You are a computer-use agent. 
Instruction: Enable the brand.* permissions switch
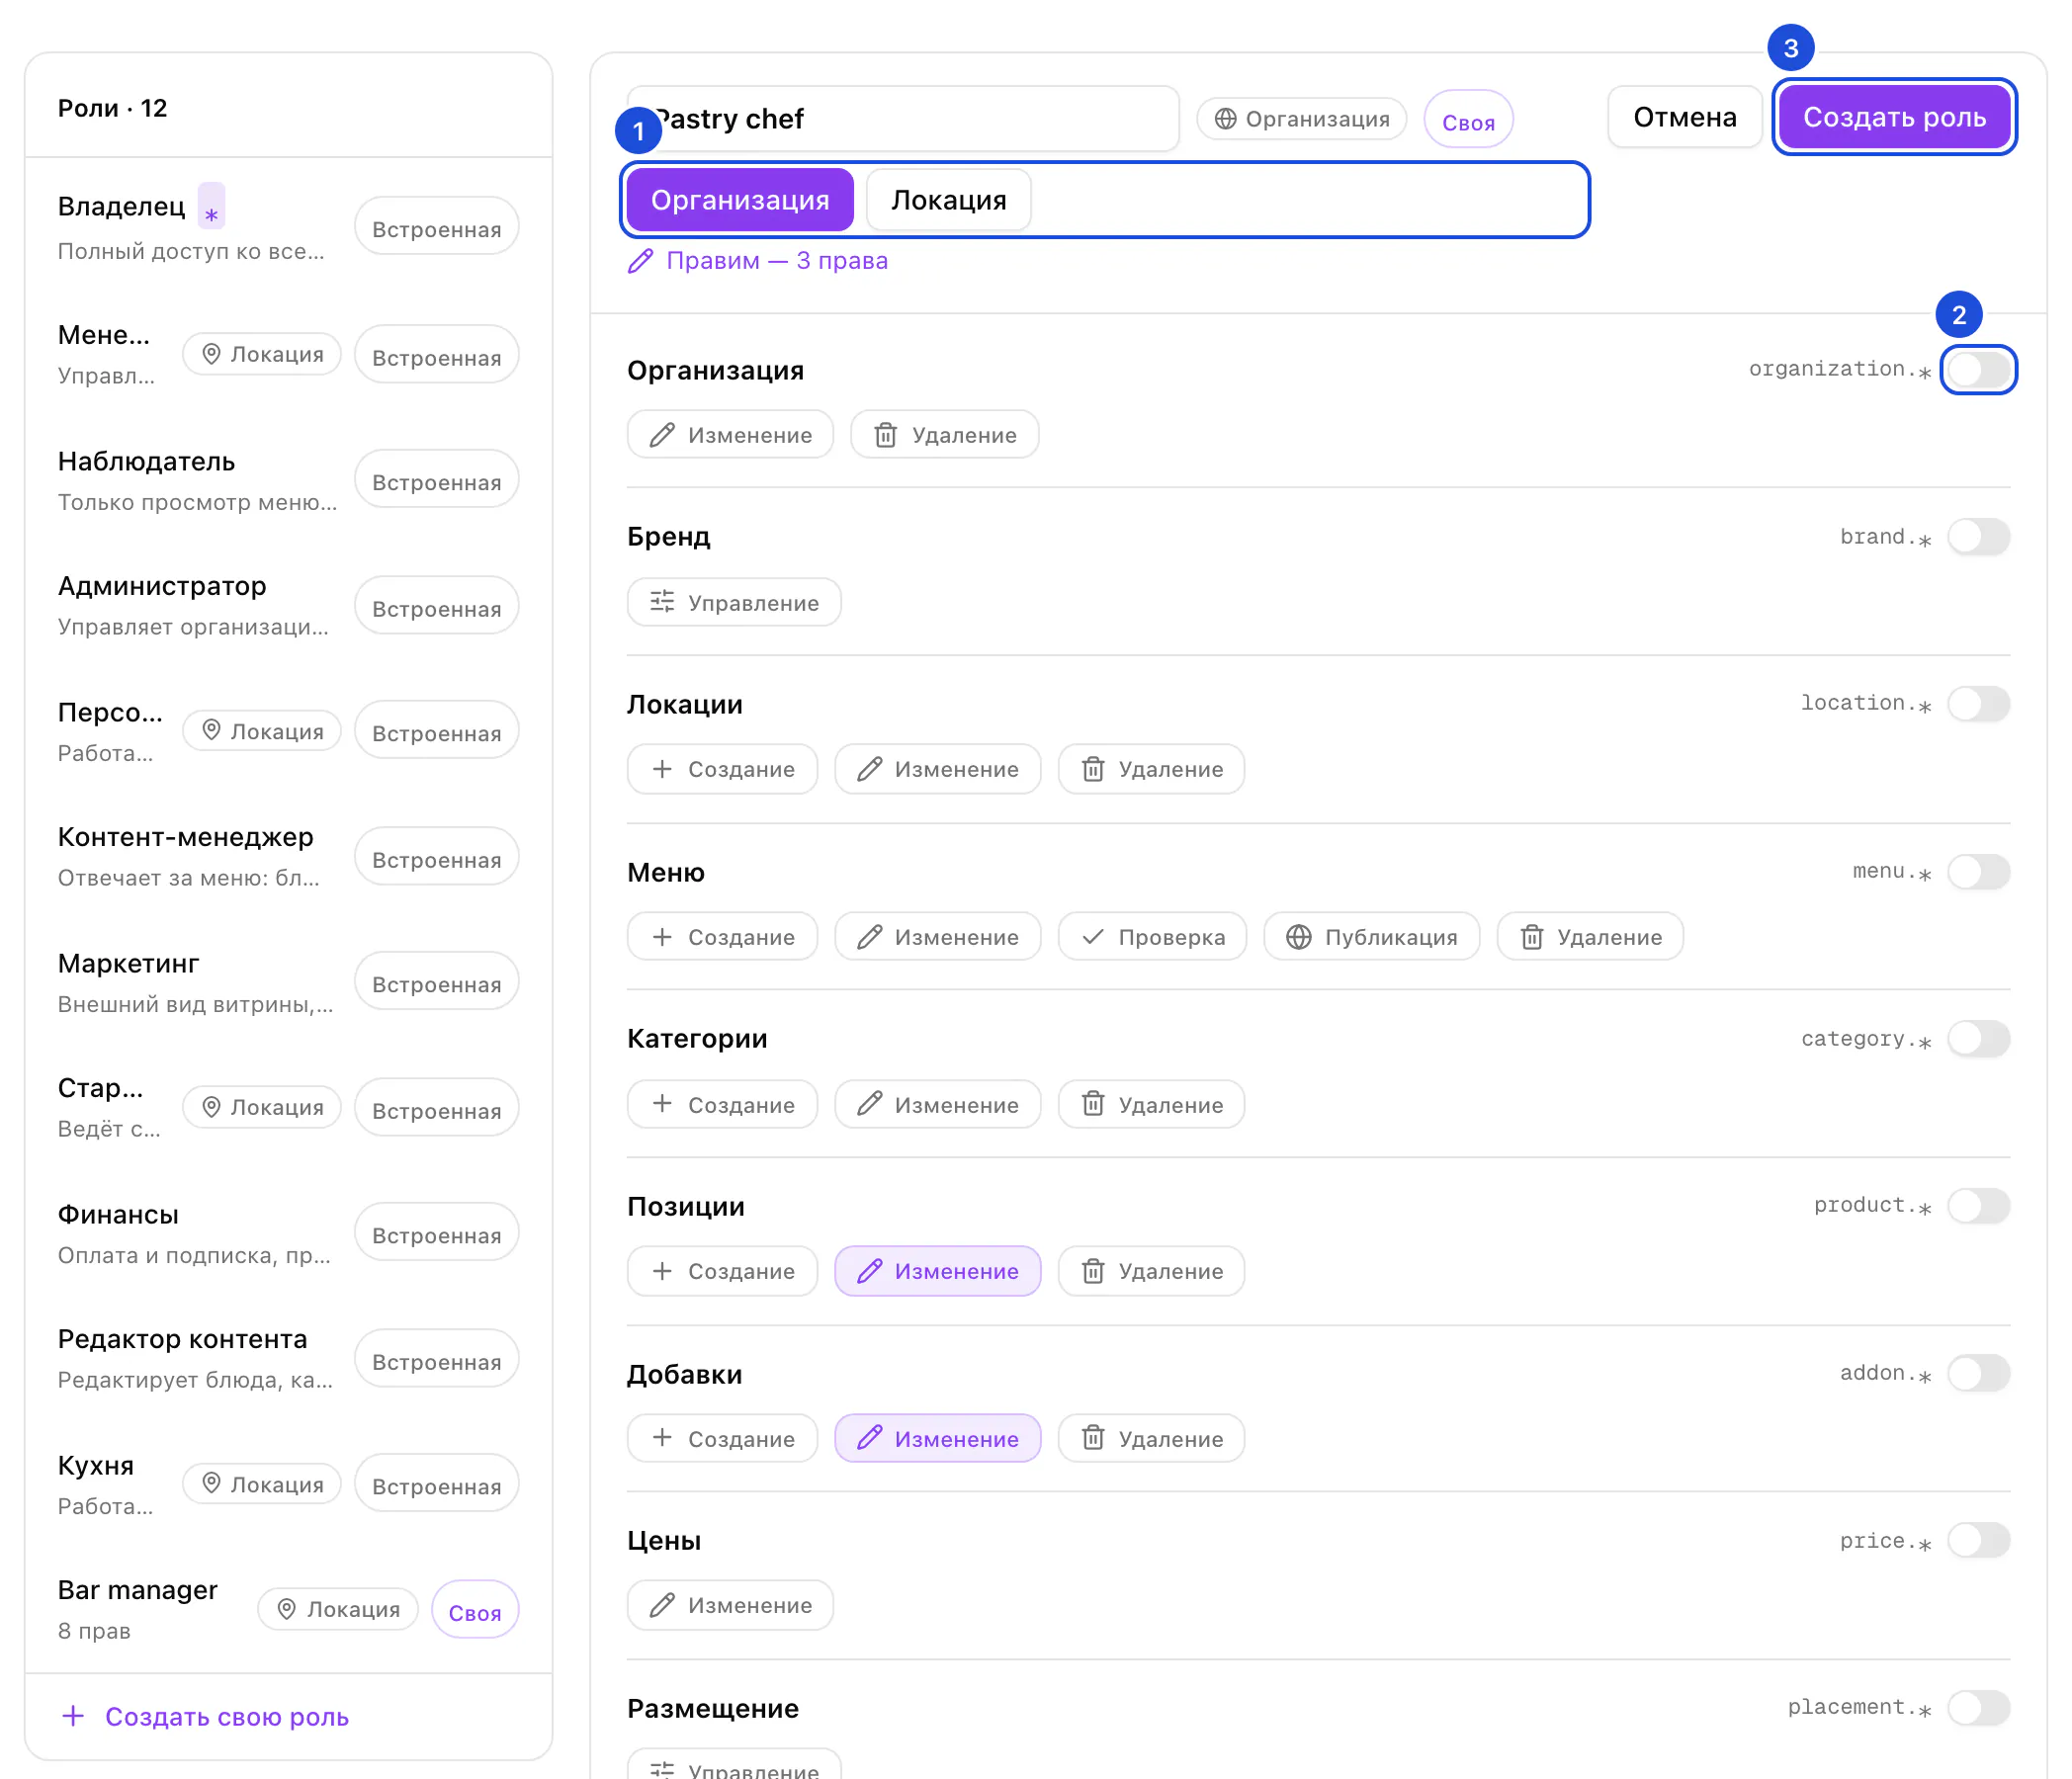(1978, 537)
